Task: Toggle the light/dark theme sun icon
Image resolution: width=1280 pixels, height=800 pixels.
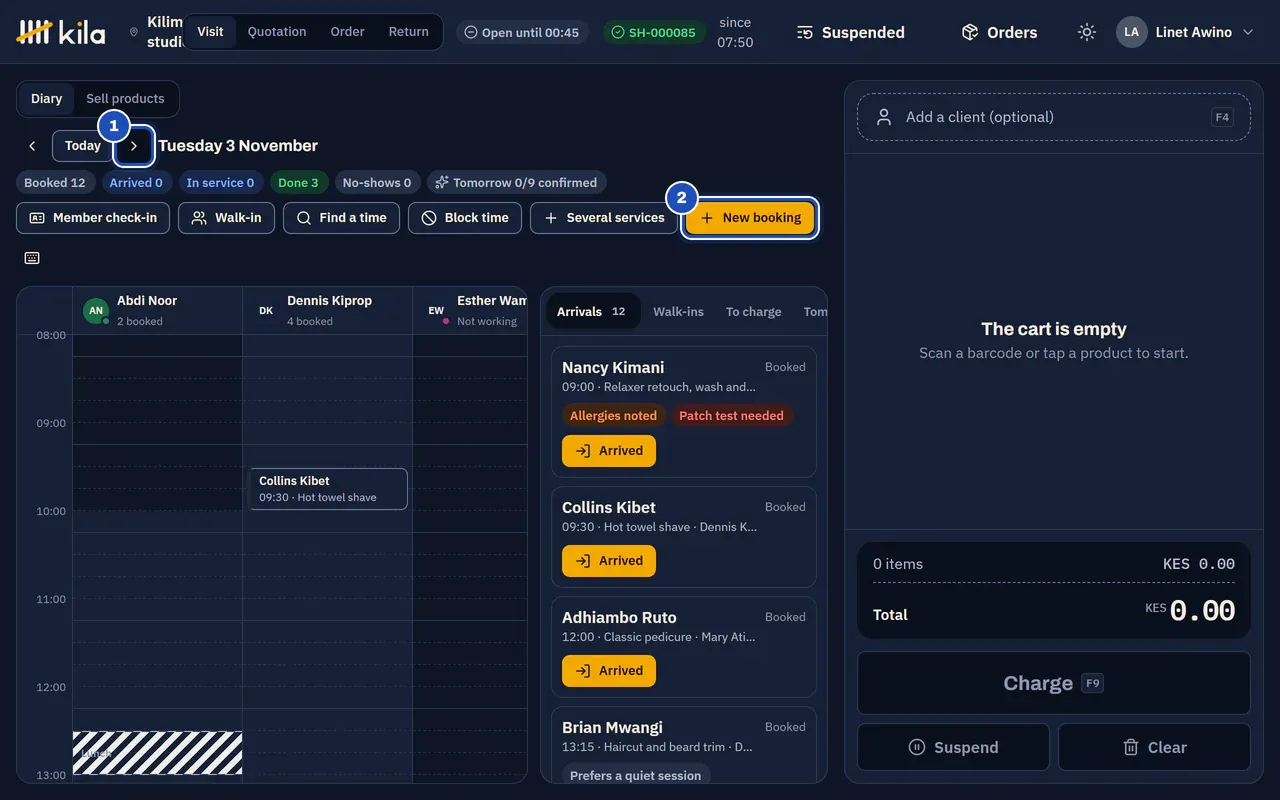Action: [x=1087, y=32]
